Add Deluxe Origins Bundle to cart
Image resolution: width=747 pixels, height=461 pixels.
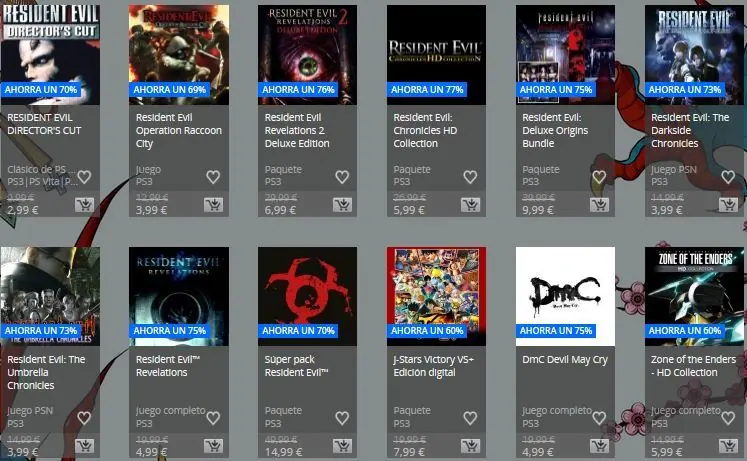(599, 205)
